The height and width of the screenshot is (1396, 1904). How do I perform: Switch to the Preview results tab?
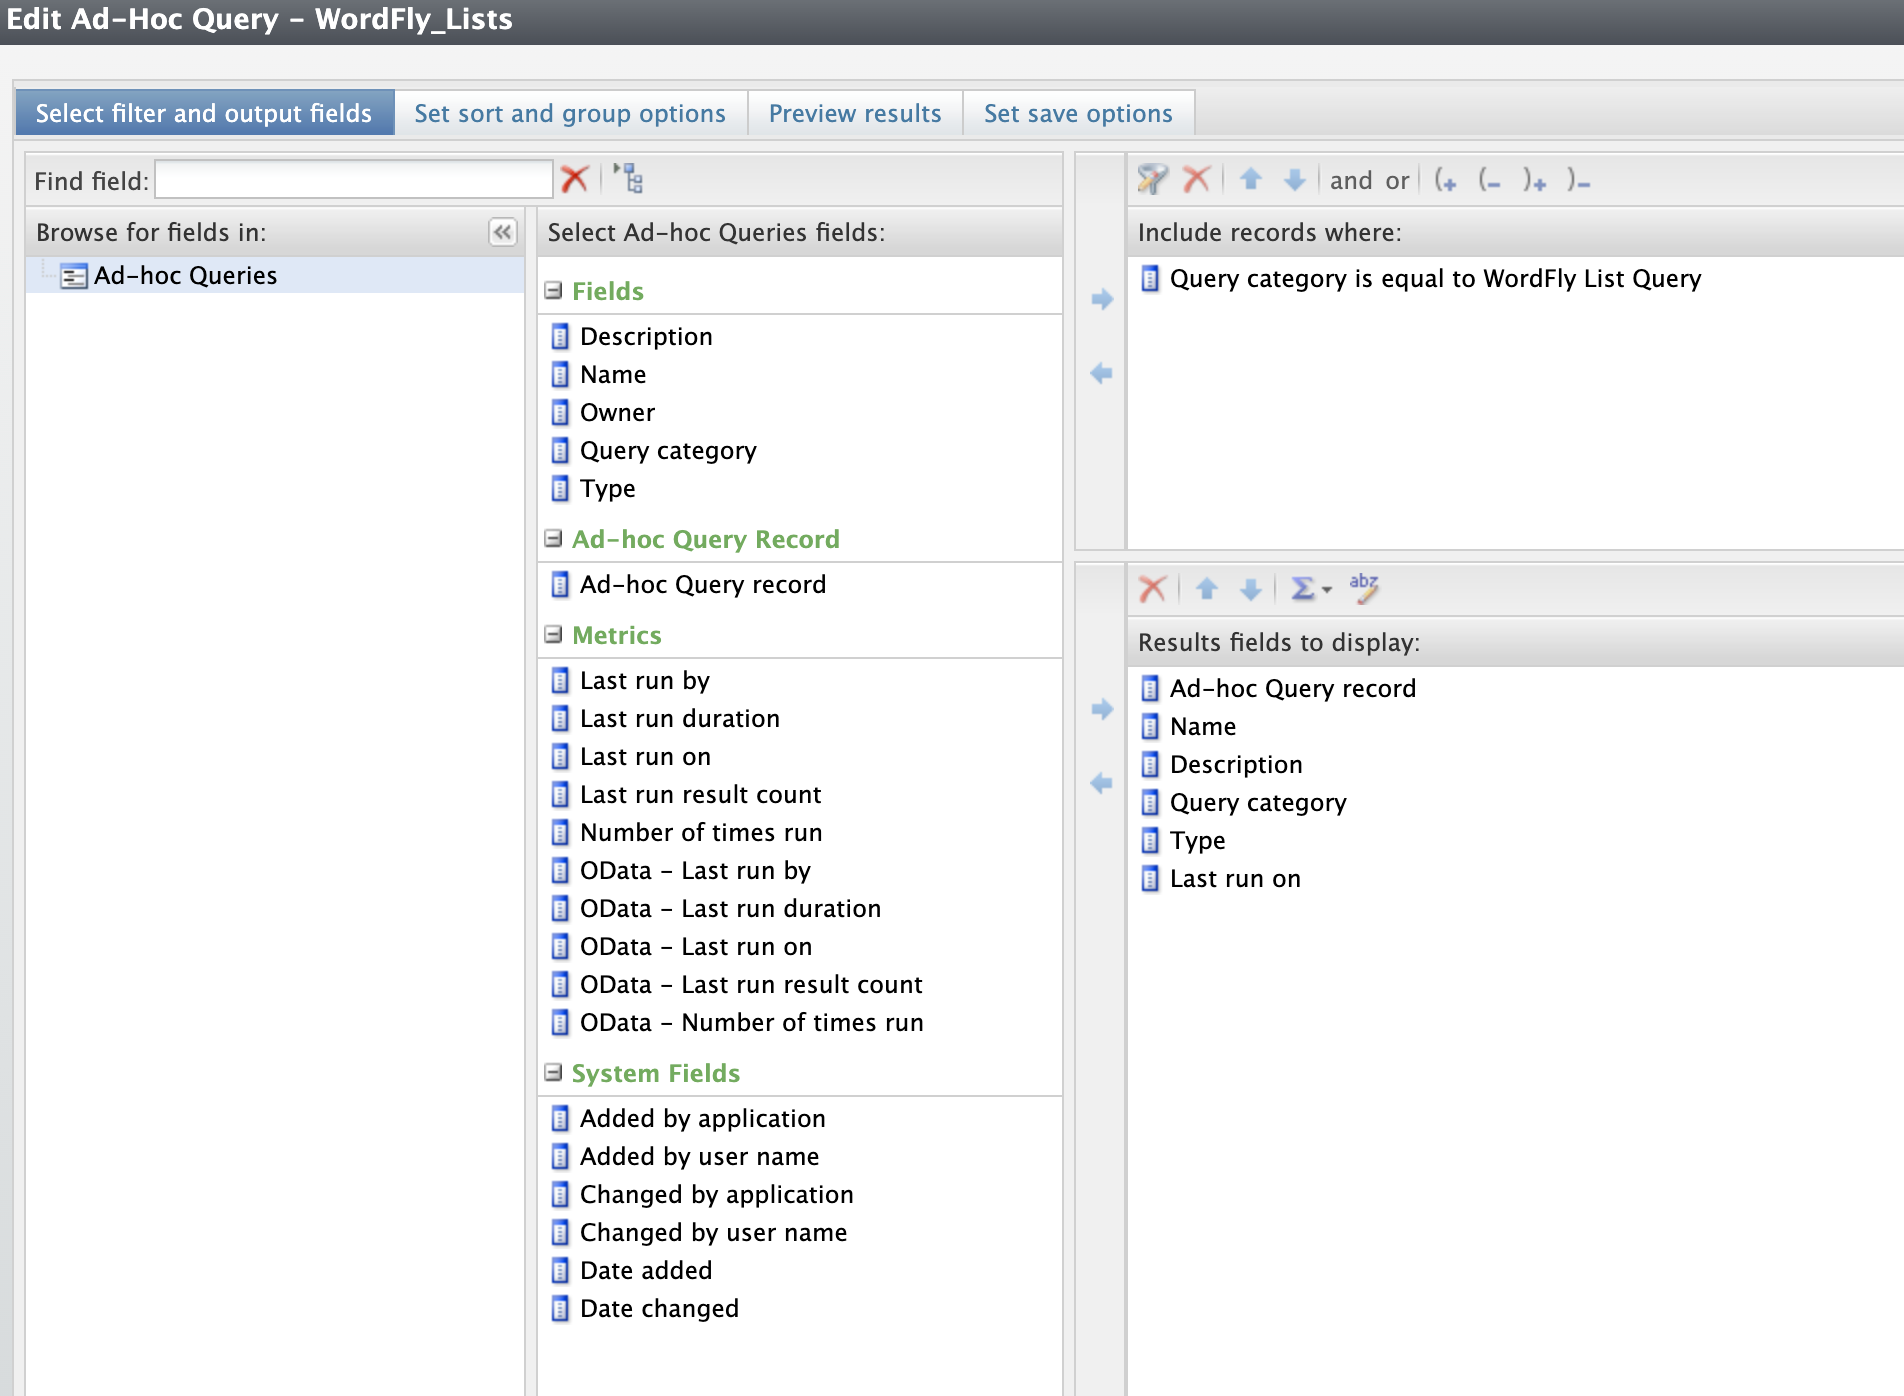[855, 113]
